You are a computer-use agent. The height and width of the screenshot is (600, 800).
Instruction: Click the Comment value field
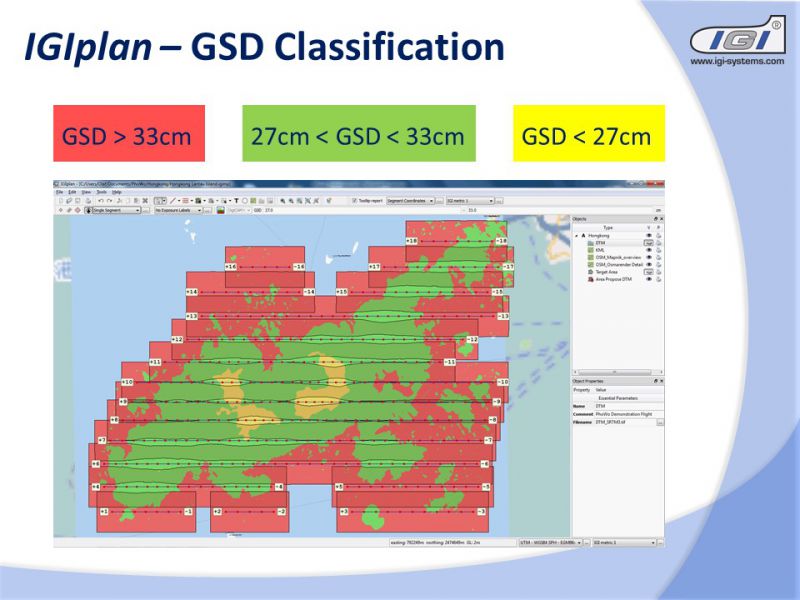629,414
